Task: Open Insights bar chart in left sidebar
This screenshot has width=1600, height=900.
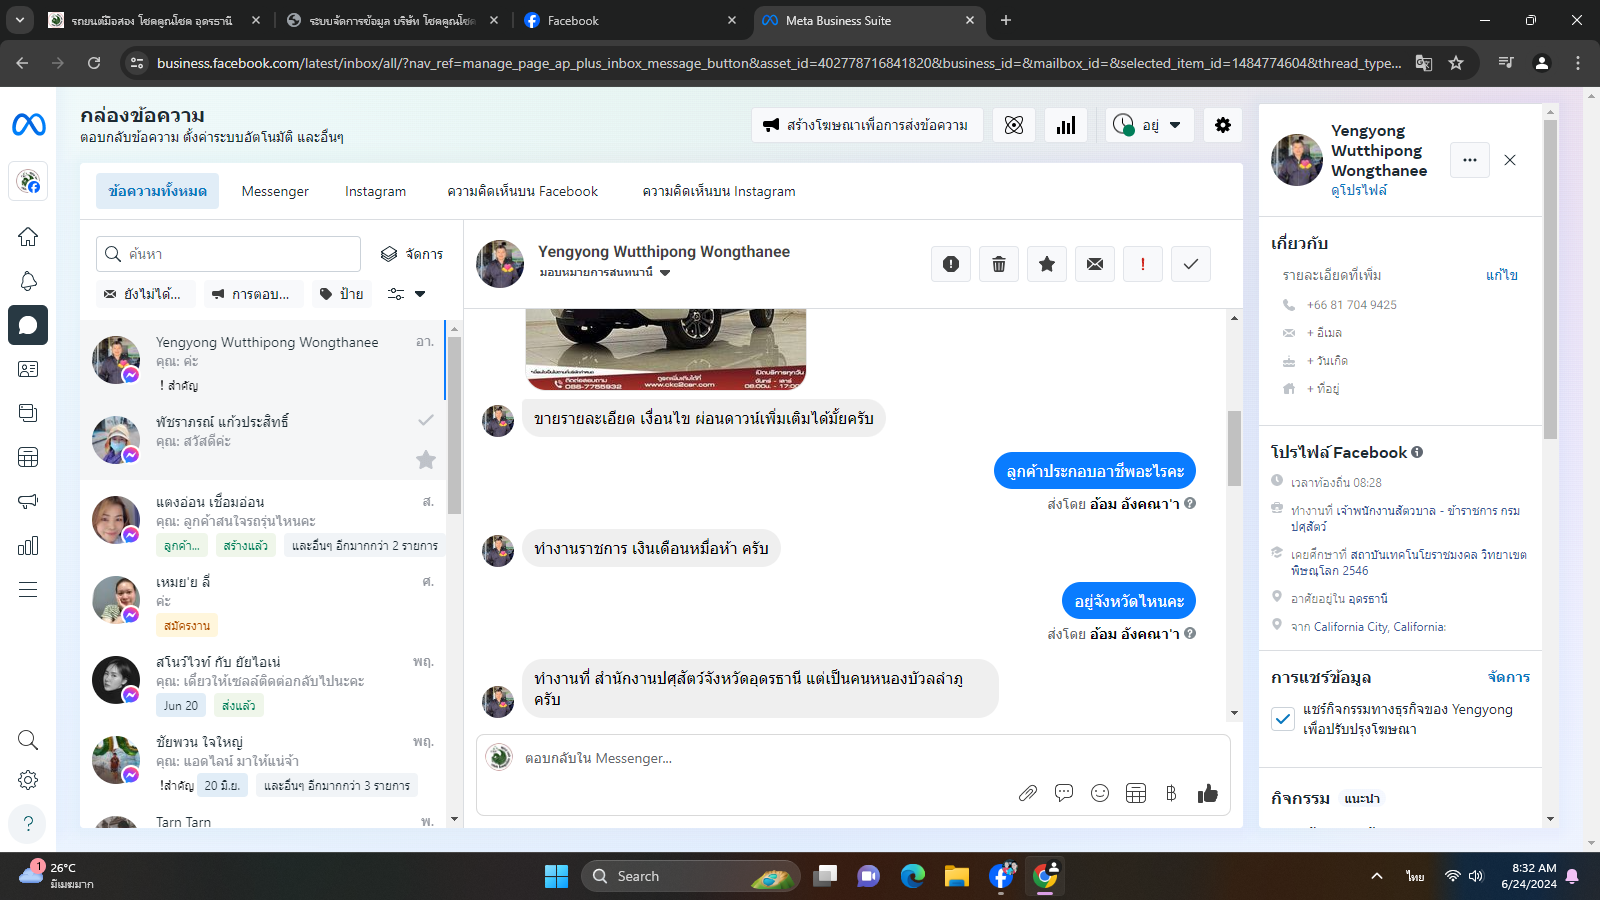Action: point(28,545)
